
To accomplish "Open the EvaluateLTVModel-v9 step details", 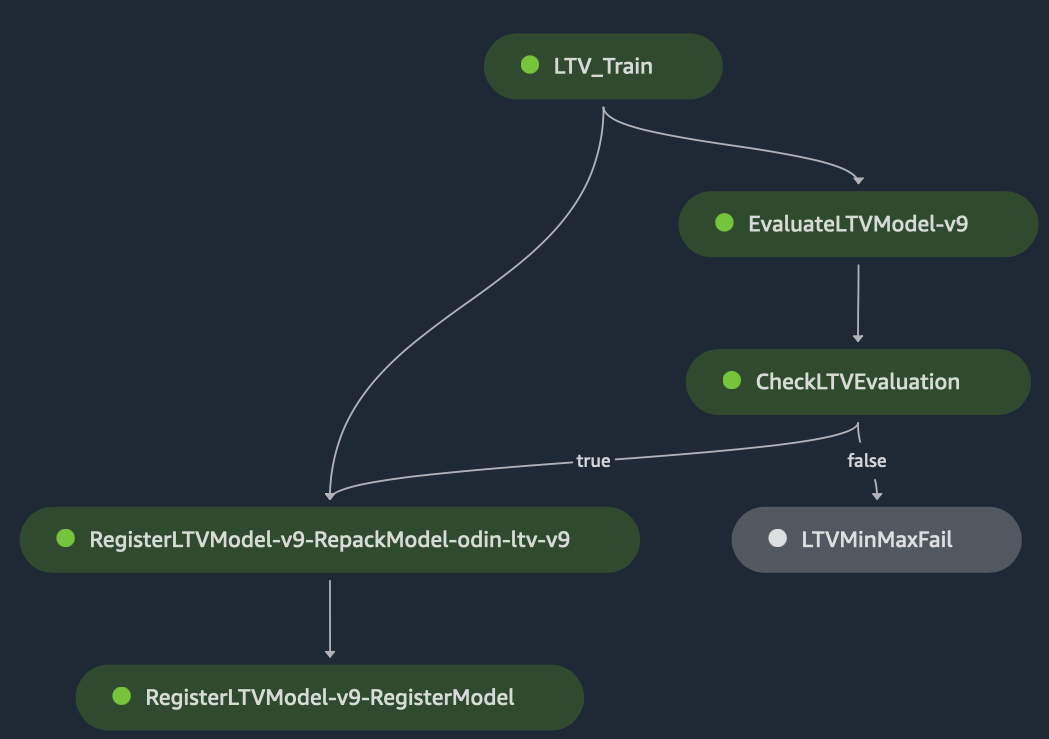I will [858, 224].
